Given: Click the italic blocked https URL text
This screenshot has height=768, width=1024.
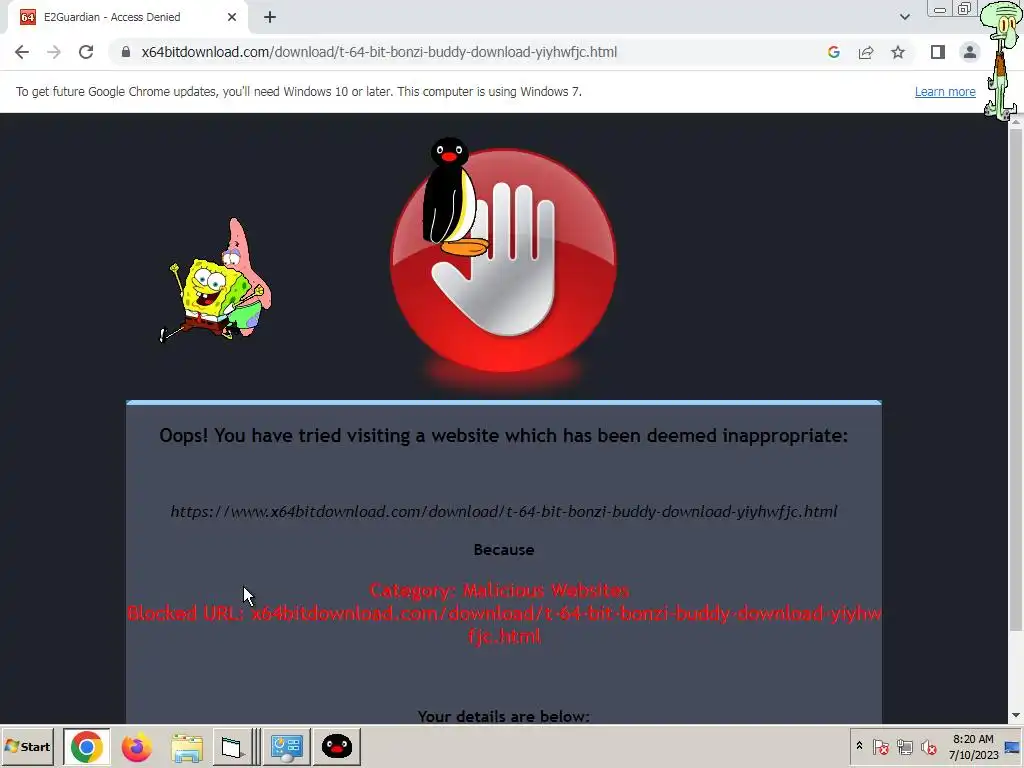Looking at the screenshot, I should point(504,511).
